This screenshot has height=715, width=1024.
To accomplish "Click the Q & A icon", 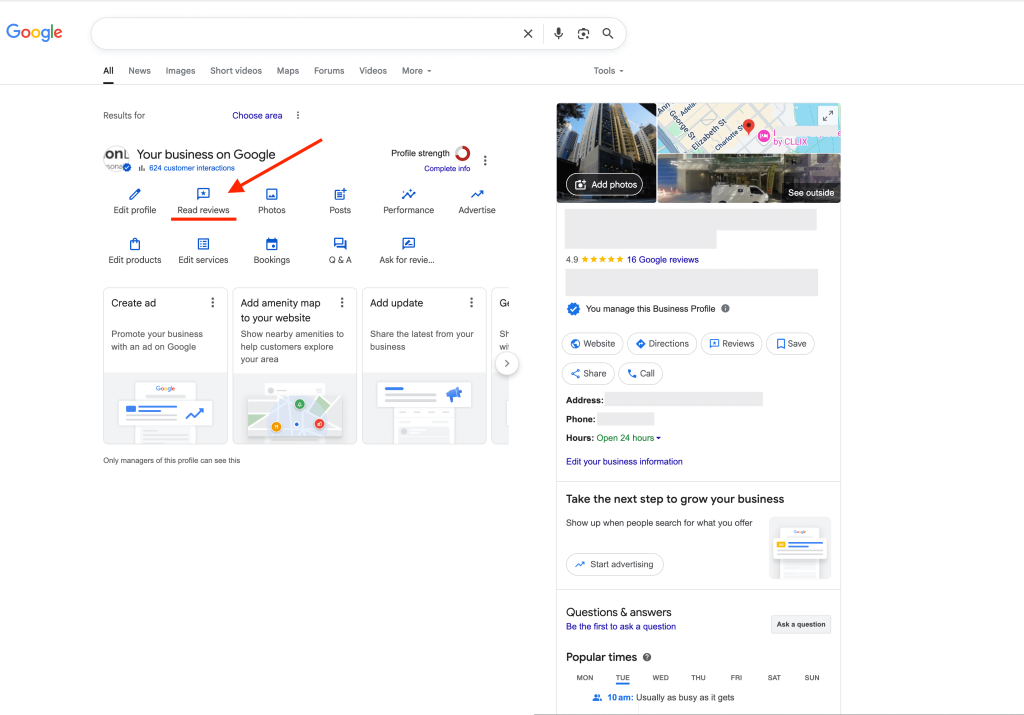I will [340, 244].
